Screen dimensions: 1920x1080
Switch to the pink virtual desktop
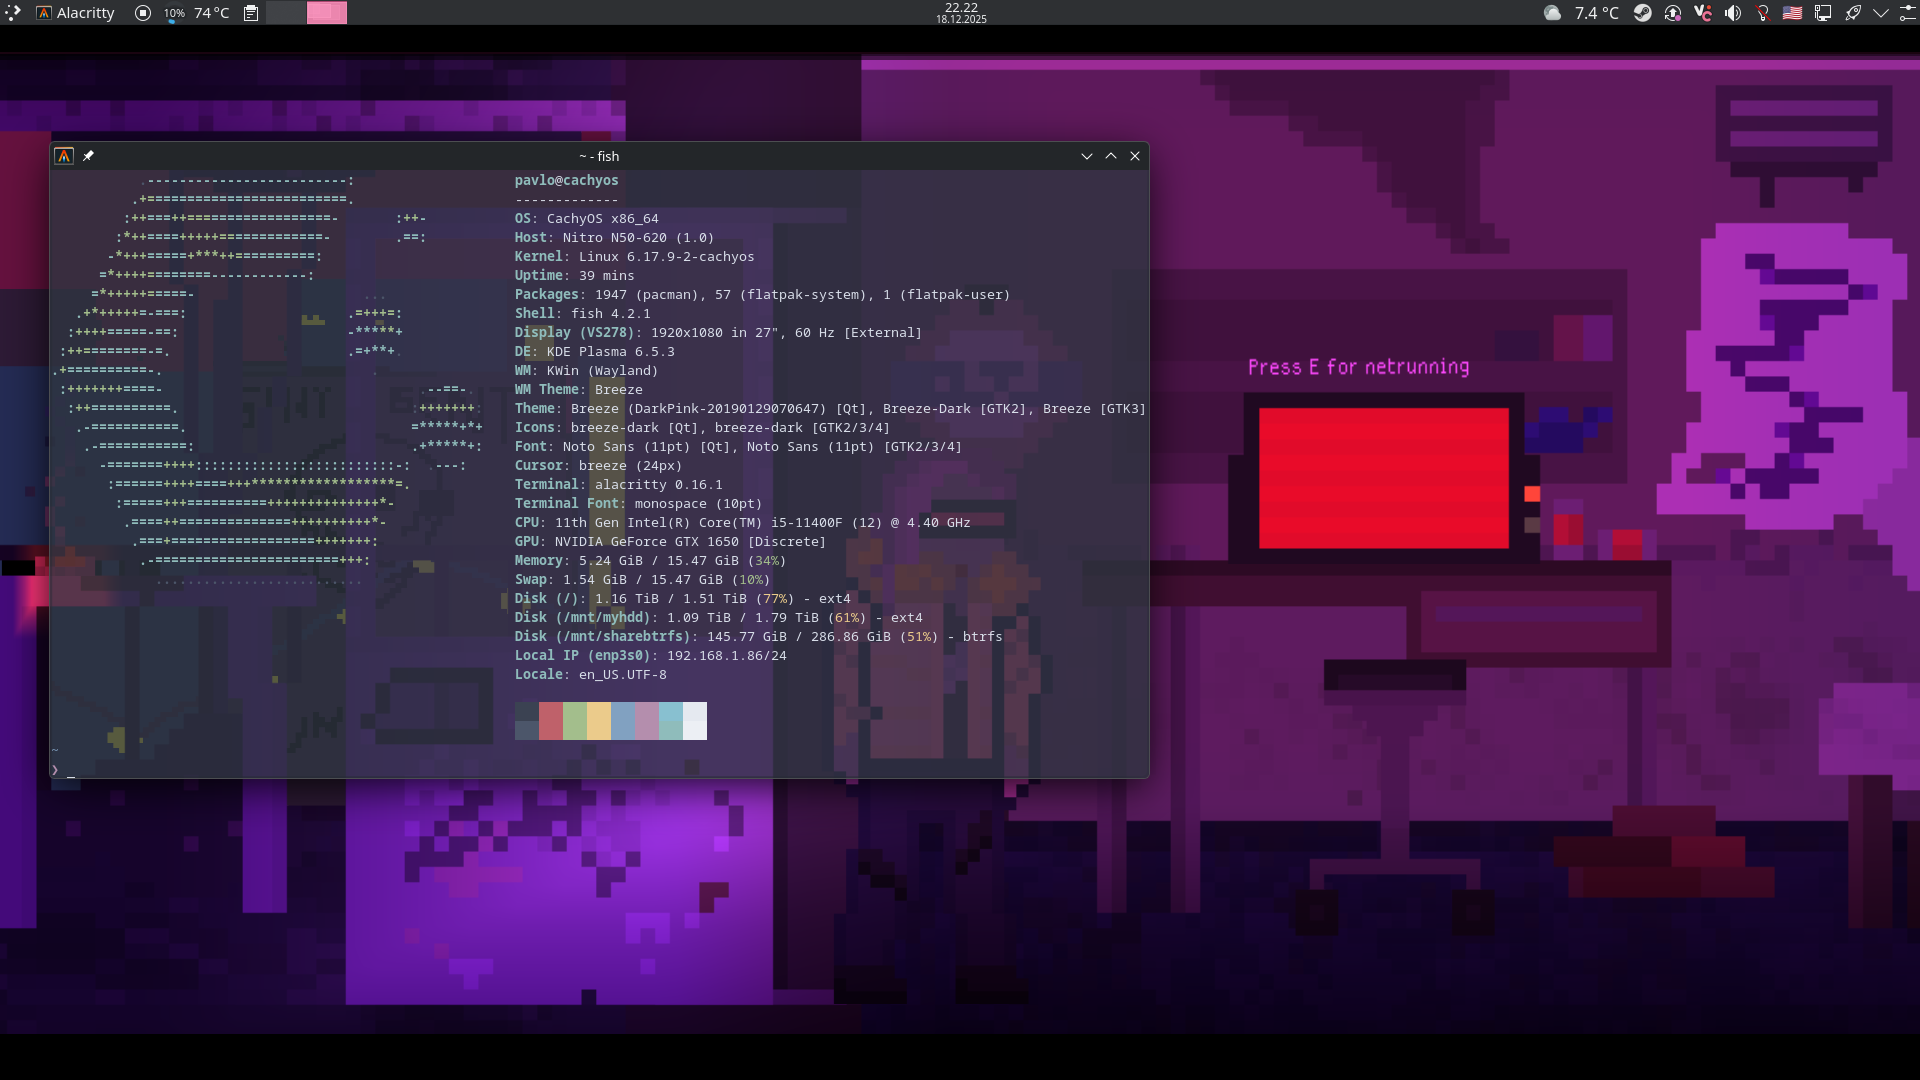click(x=327, y=13)
